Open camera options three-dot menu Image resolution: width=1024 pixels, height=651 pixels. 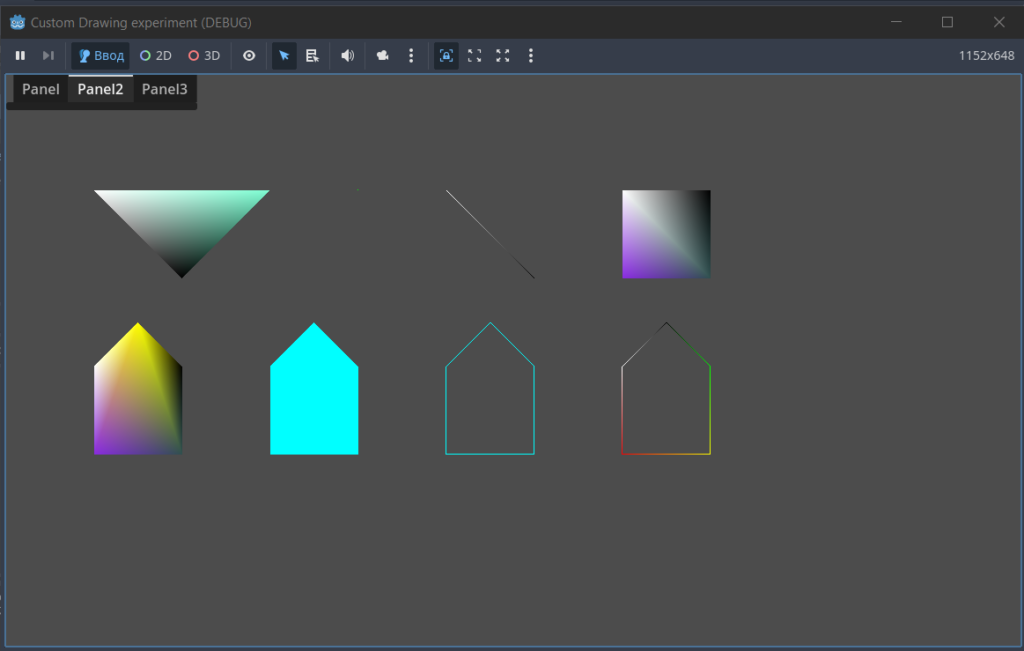pyautogui.click(x=411, y=56)
